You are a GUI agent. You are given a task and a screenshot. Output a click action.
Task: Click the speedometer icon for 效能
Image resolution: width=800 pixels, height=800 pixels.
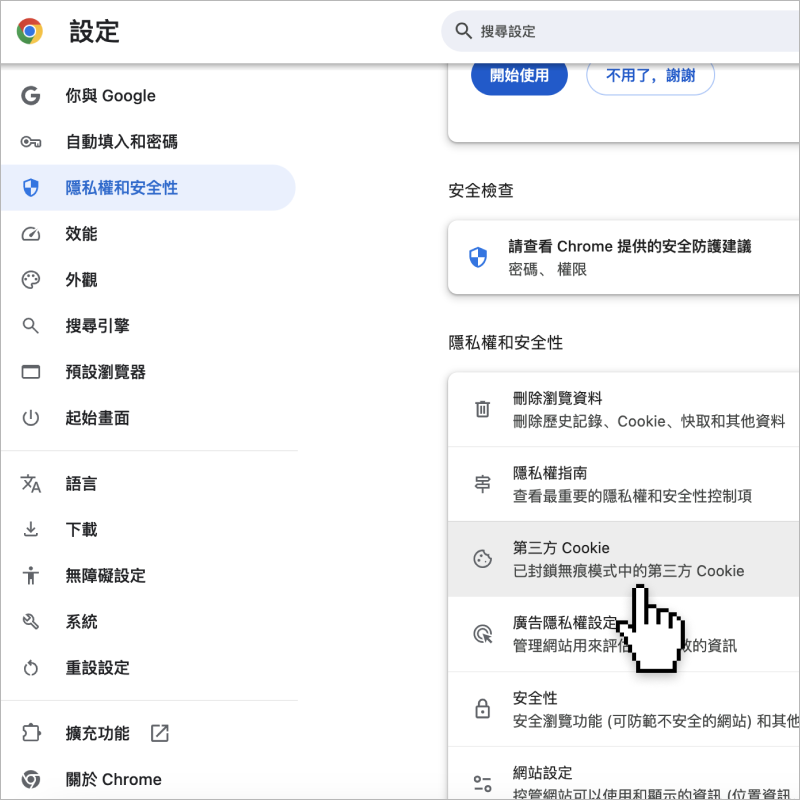click(31, 234)
